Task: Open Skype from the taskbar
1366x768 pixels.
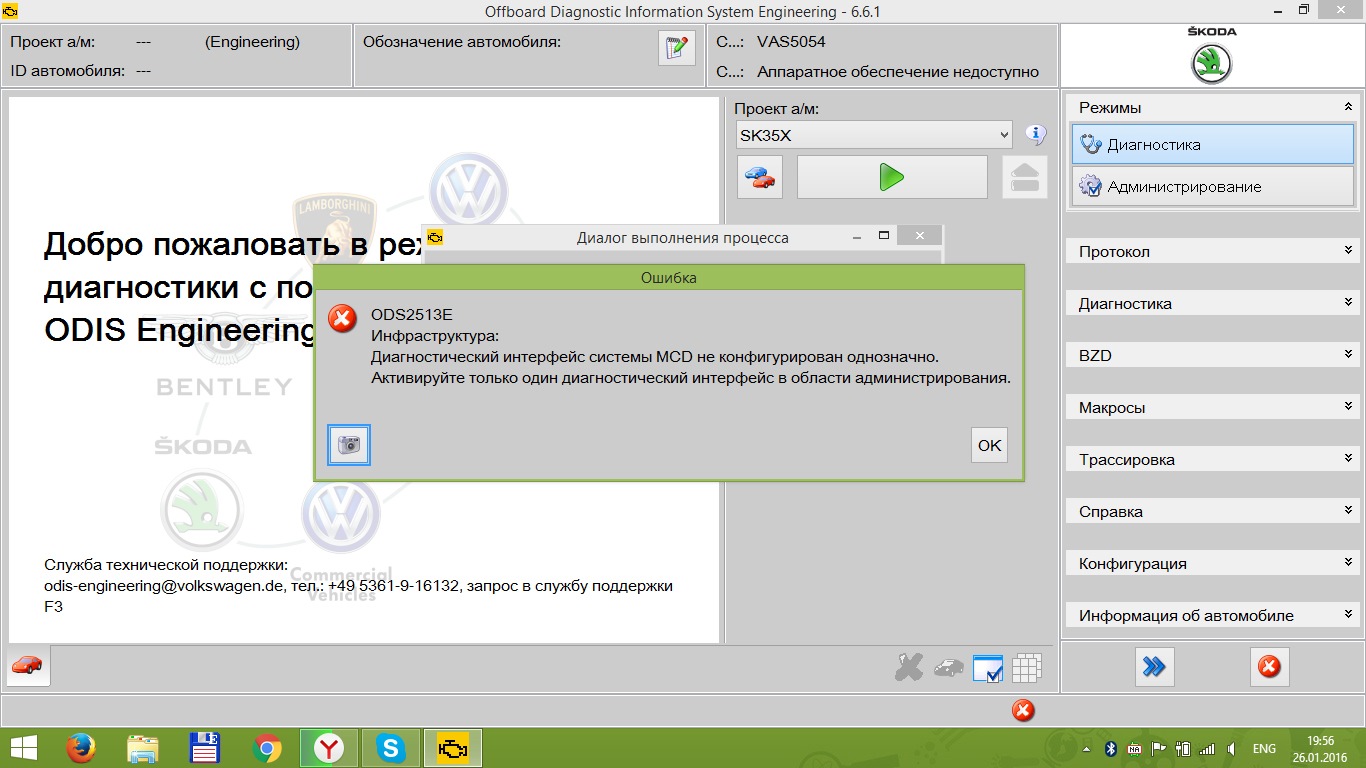Action: pos(391,748)
